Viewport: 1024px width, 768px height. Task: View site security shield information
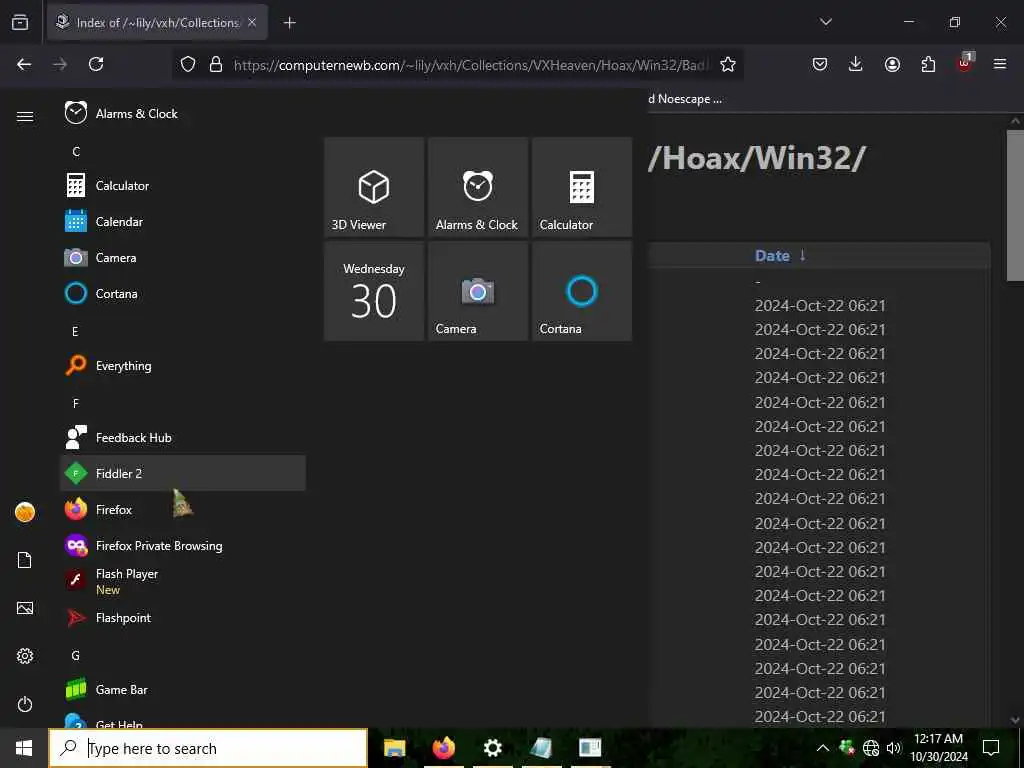(x=188, y=65)
